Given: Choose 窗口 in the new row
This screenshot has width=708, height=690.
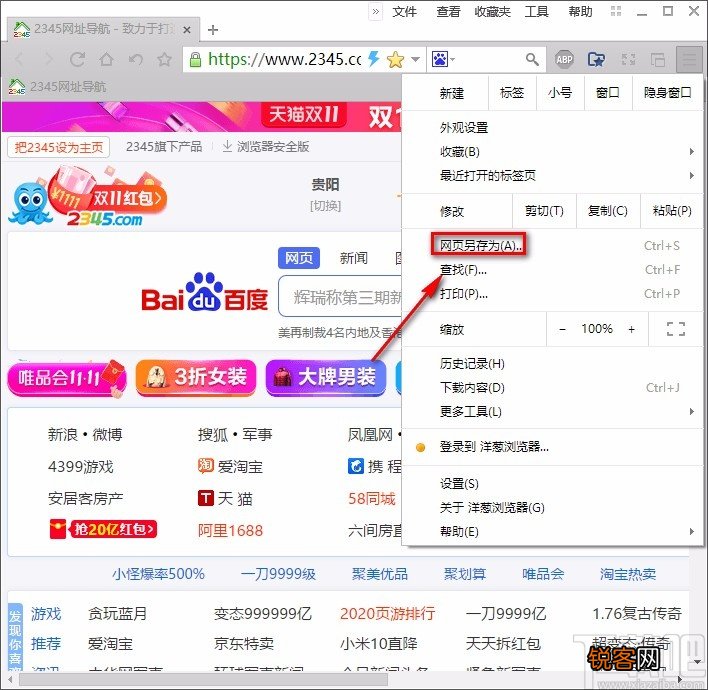Looking at the screenshot, I should [608, 93].
